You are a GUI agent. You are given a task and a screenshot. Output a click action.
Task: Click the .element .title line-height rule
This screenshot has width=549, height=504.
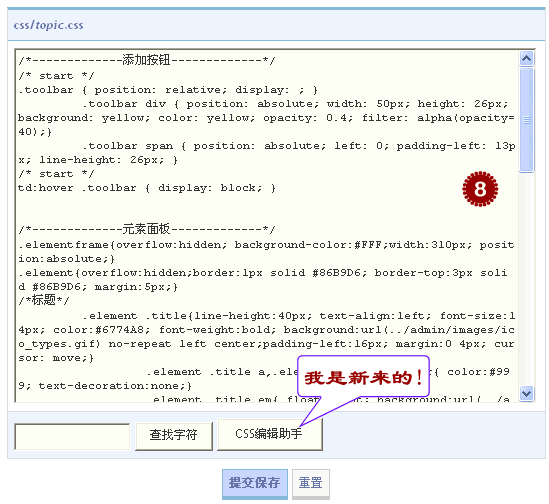point(266,337)
